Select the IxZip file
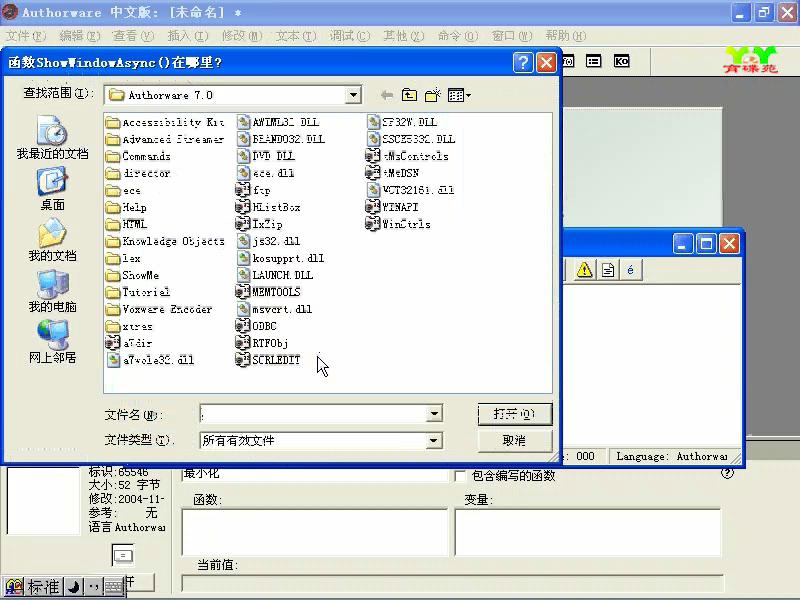 (259, 224)
